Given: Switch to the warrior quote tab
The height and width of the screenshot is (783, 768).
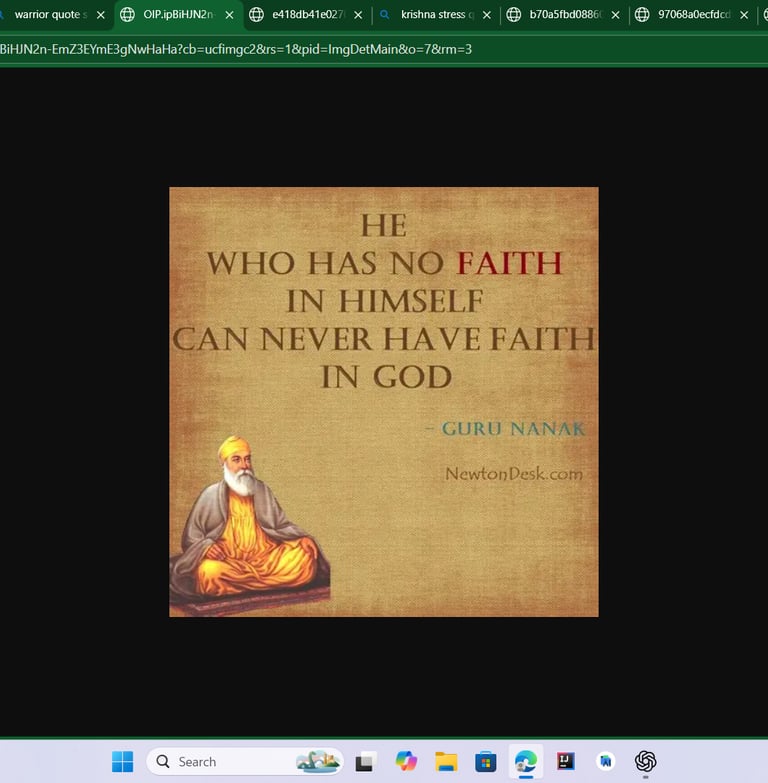Looking at the screenshot, I should coord(50,14).
